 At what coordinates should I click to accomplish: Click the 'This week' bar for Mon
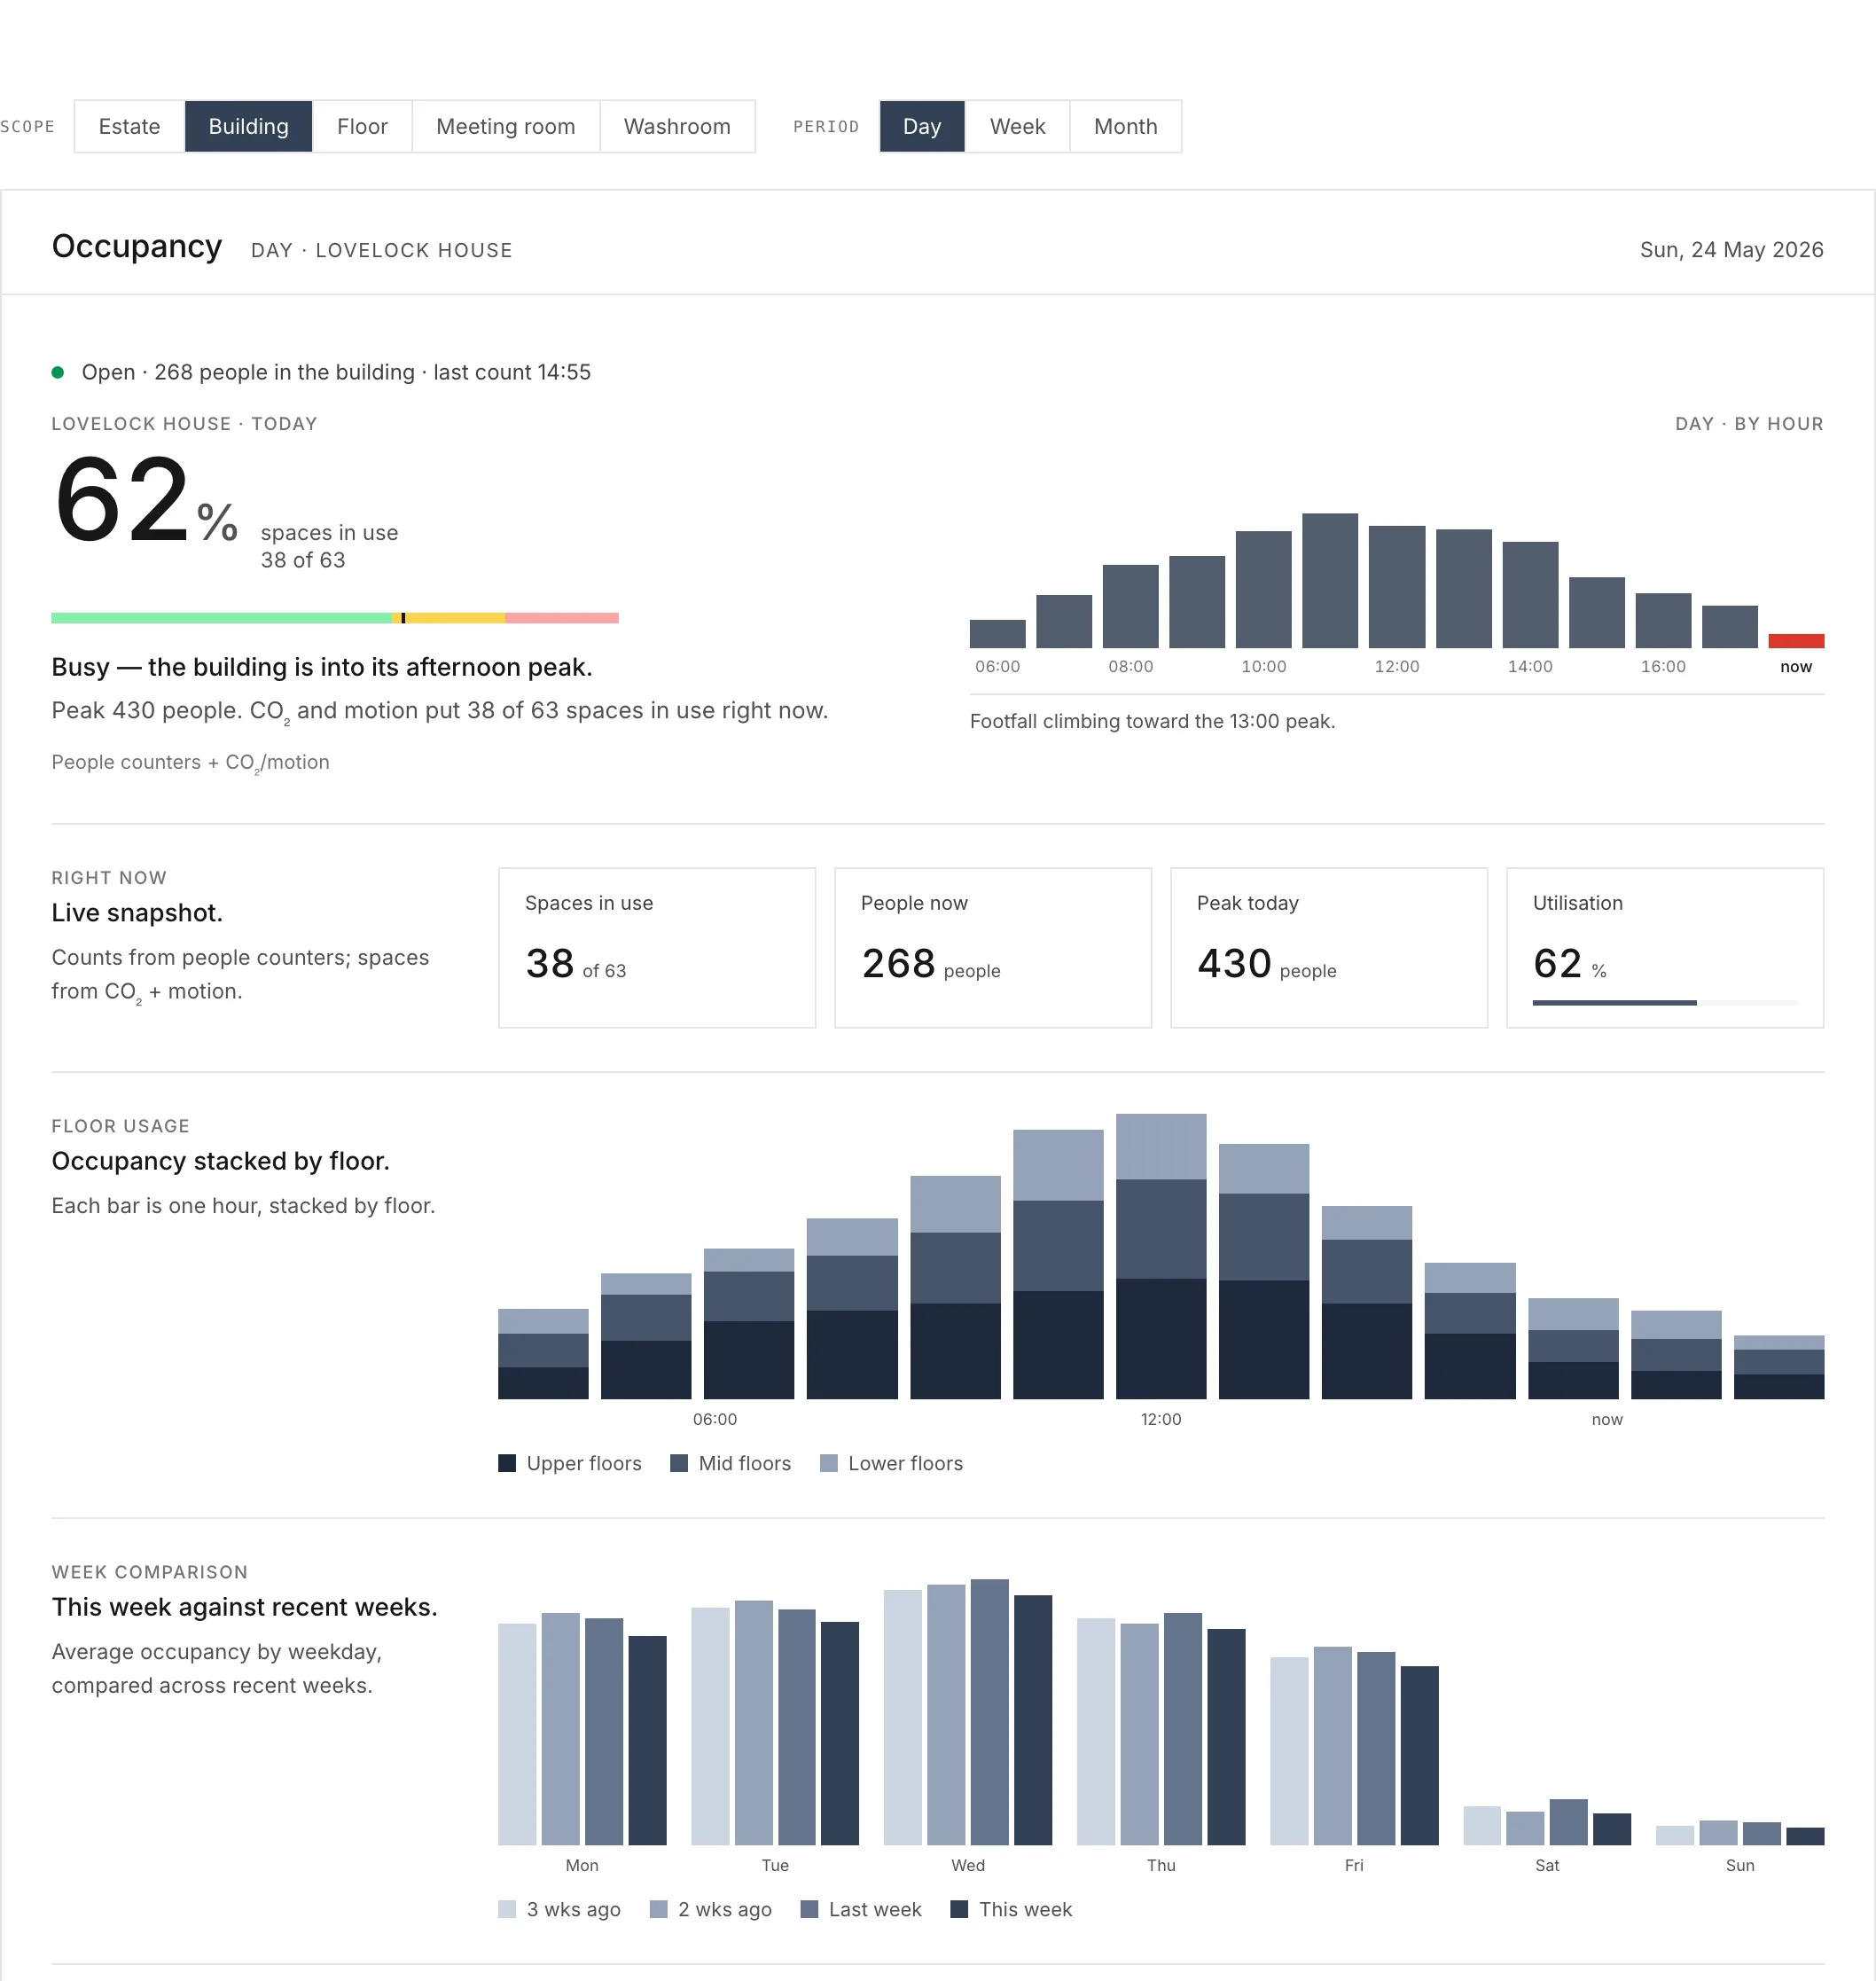[x=647, y=1740]
